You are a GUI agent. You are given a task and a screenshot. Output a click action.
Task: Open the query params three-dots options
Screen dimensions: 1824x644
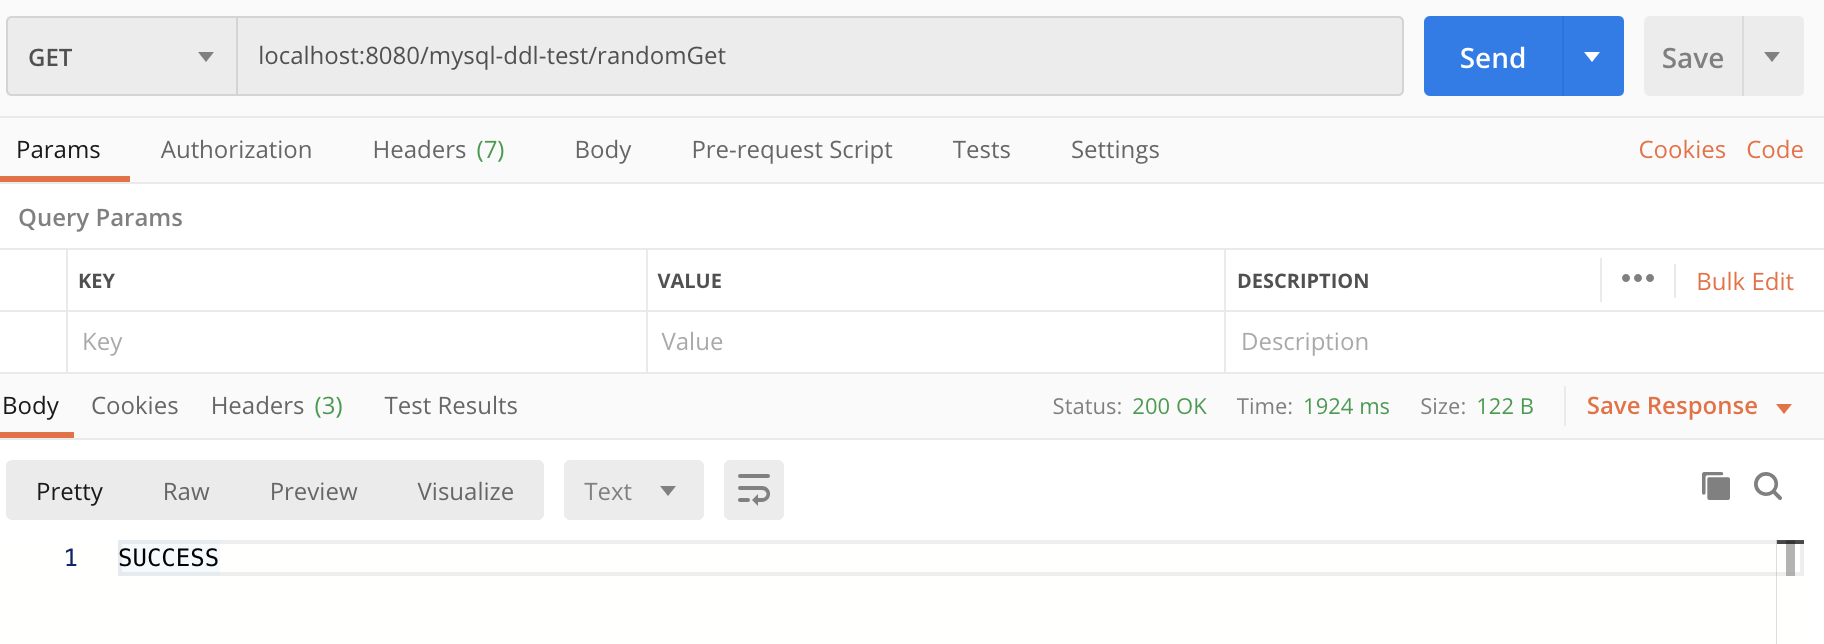1637,279
